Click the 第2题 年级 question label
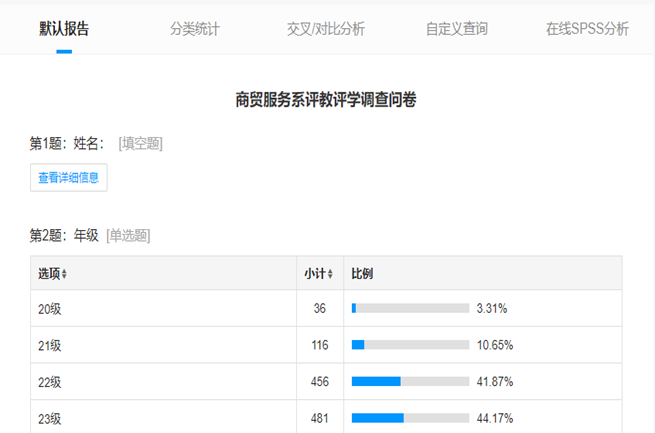The width and height of the screenshot is (655, 433). [64, 235]
